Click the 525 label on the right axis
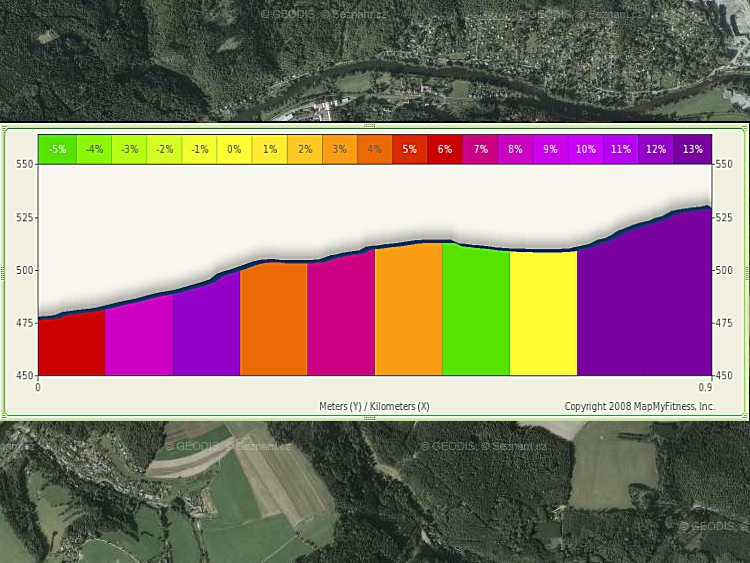750x563 pixels. point(724,217)
